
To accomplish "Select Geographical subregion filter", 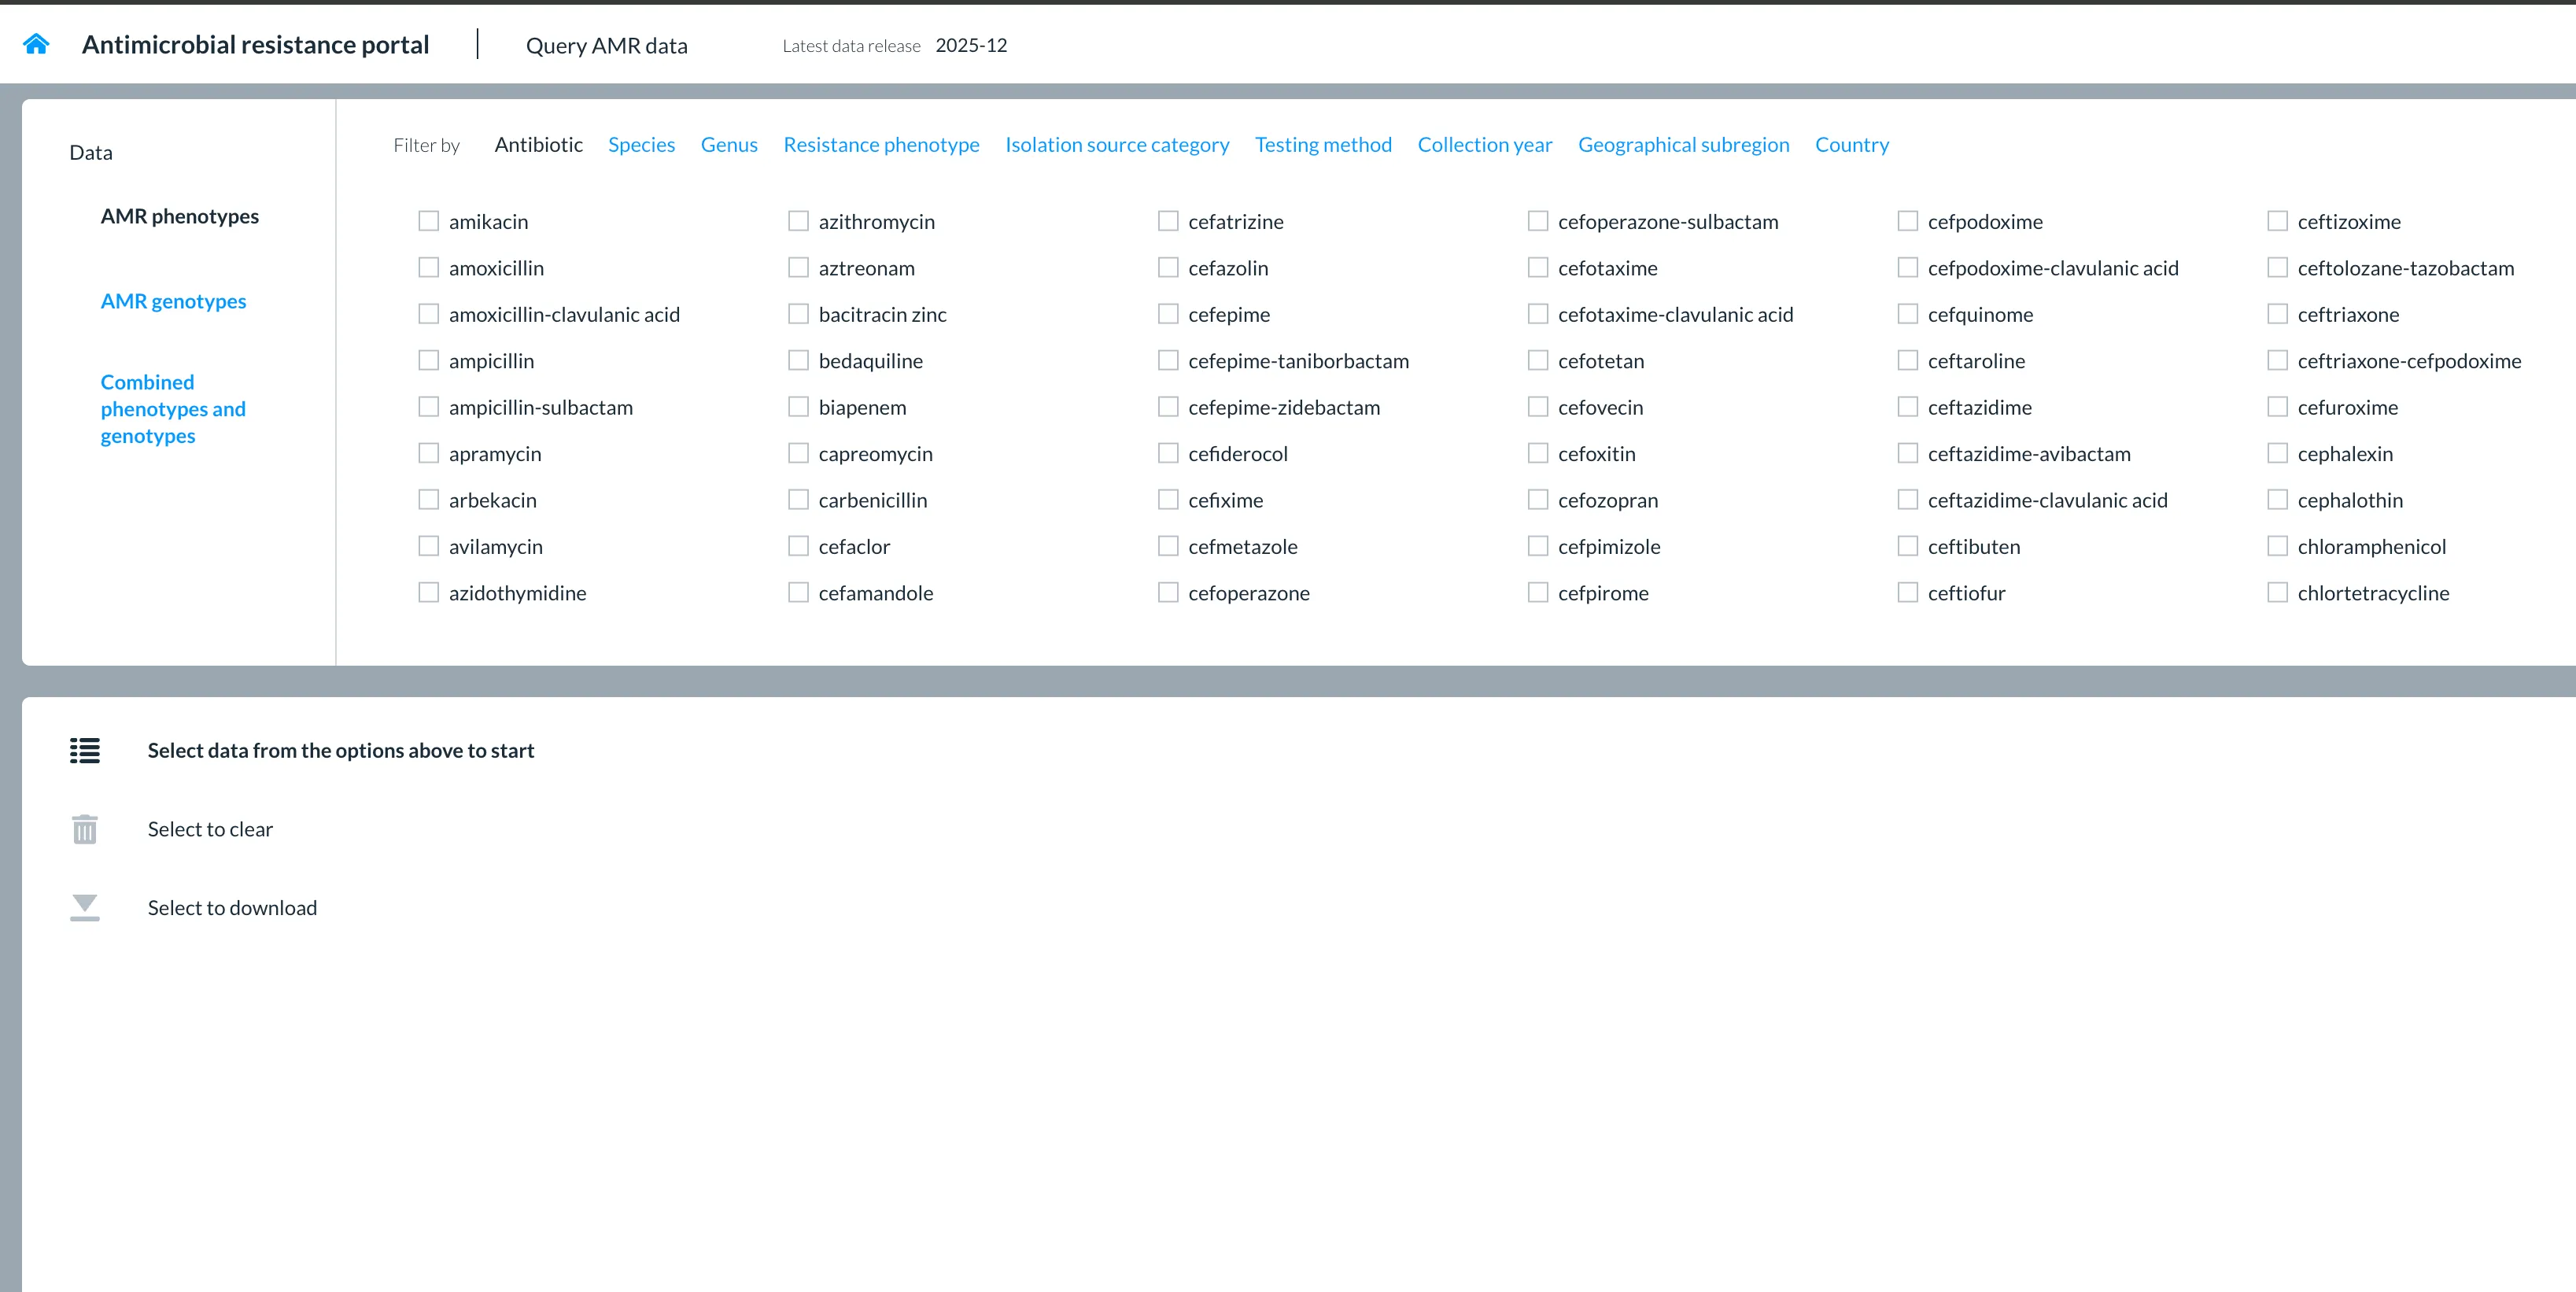I will tap(1684, 145).
